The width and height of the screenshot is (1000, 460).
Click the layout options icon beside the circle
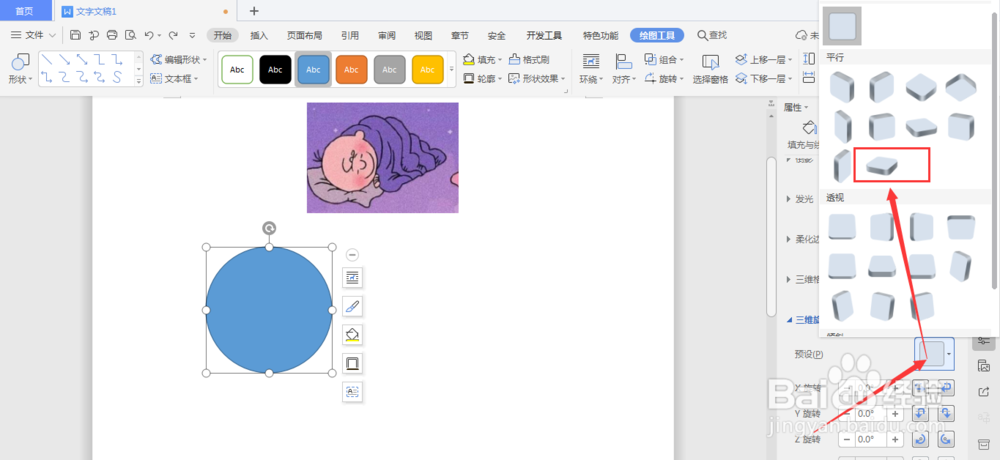[352, 278]
